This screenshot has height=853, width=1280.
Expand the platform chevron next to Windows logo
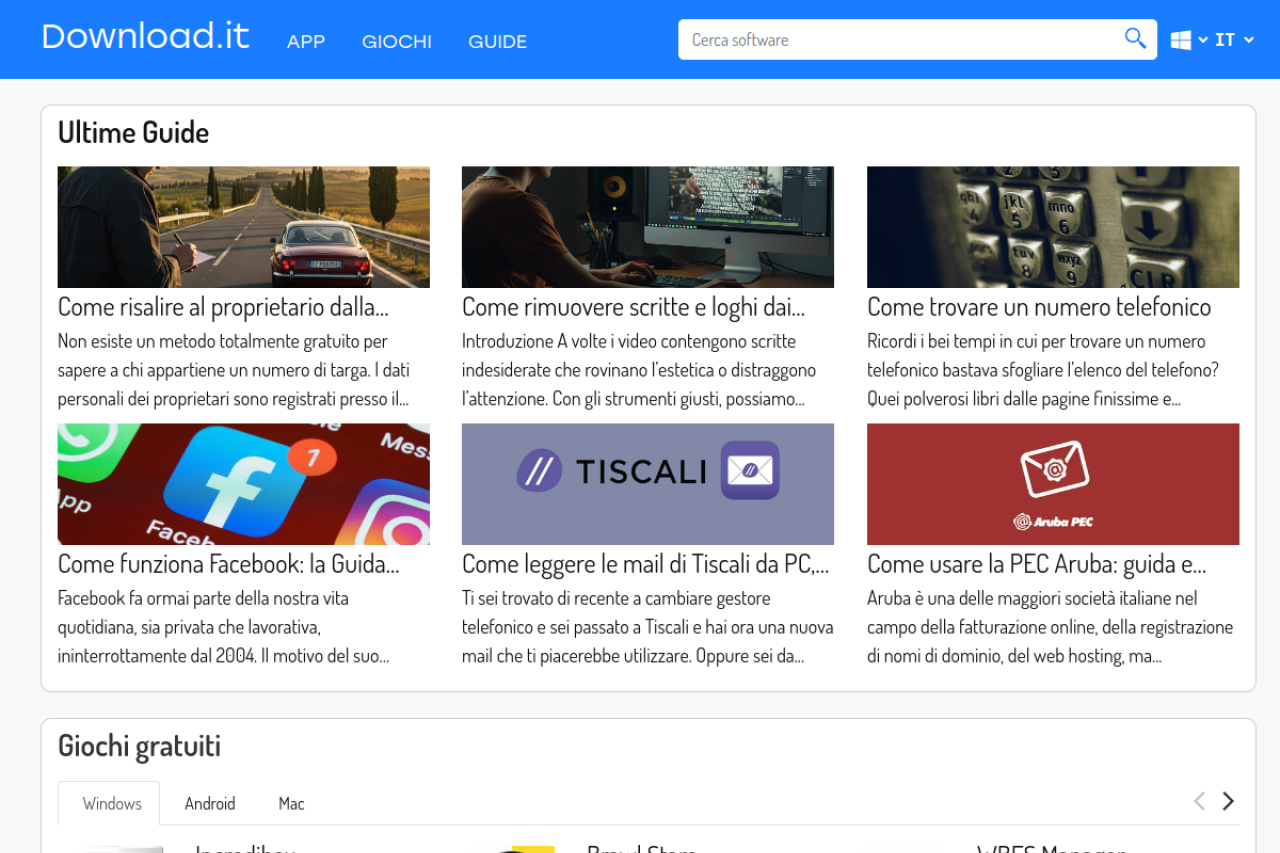(1203, 40)
